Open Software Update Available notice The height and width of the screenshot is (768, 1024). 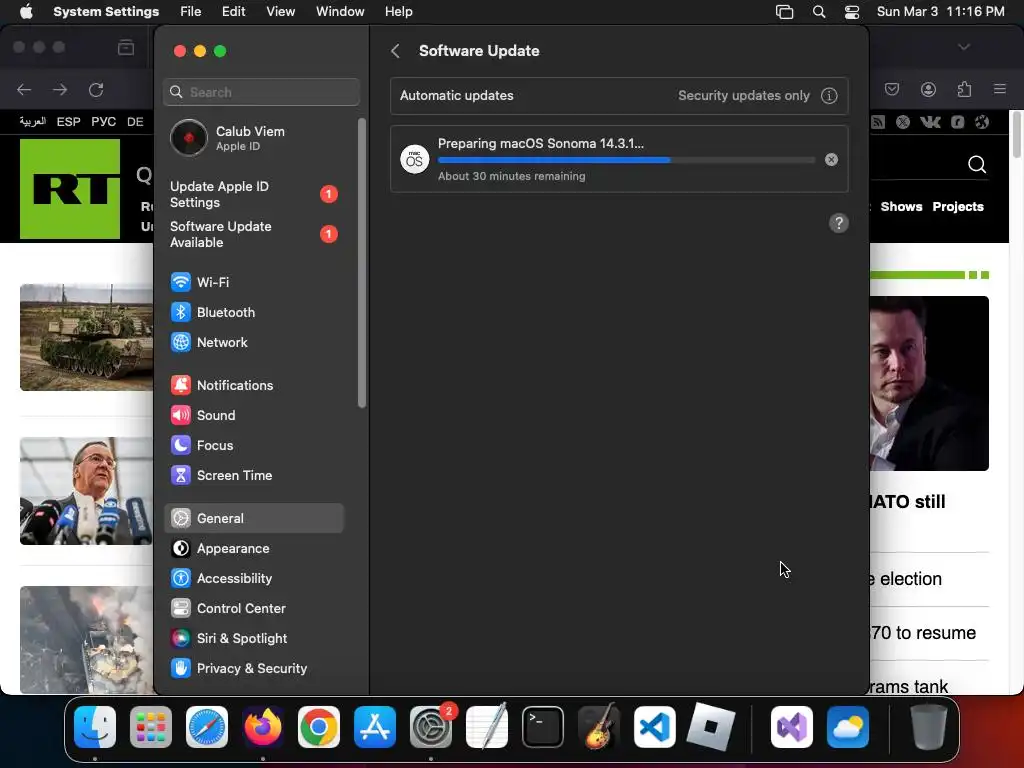coord(253,234)
